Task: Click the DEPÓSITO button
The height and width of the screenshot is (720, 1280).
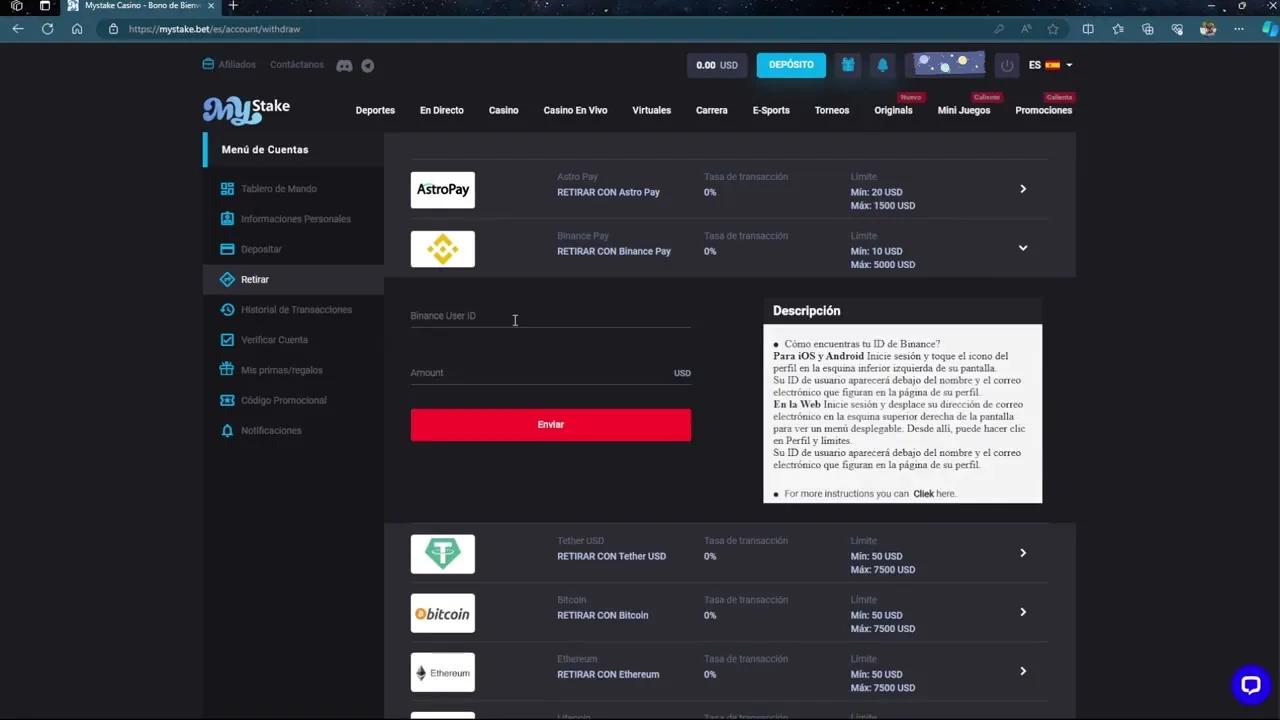Action: coord(791,65)
